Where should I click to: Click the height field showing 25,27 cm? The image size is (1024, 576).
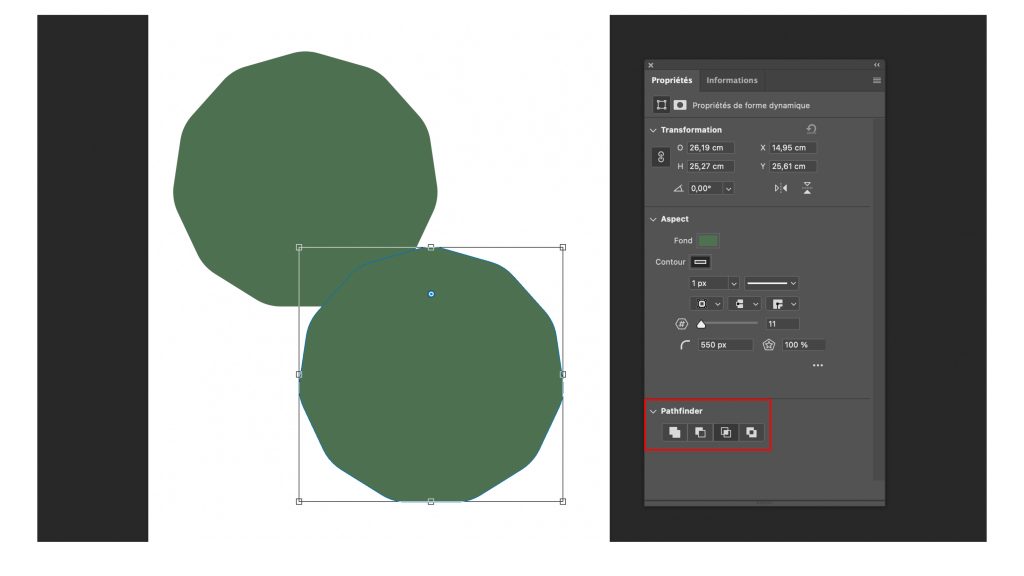[x=711, y=167]
